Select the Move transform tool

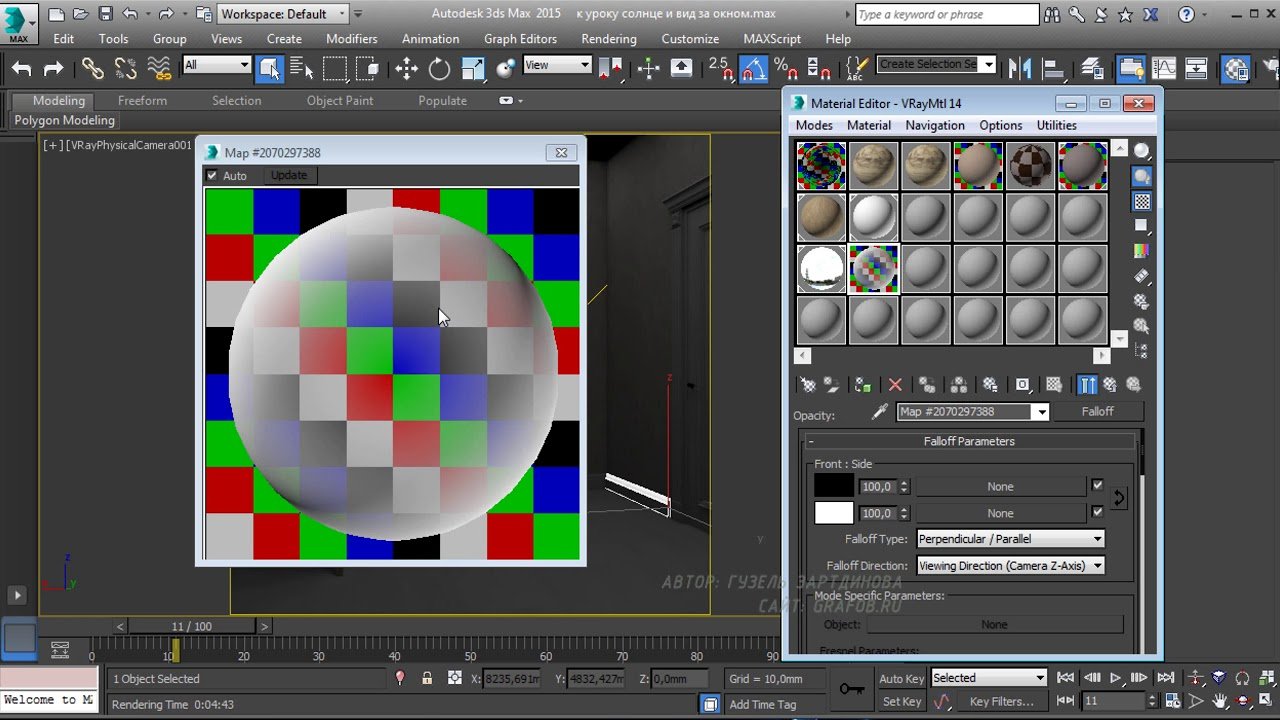click(406, 68)
